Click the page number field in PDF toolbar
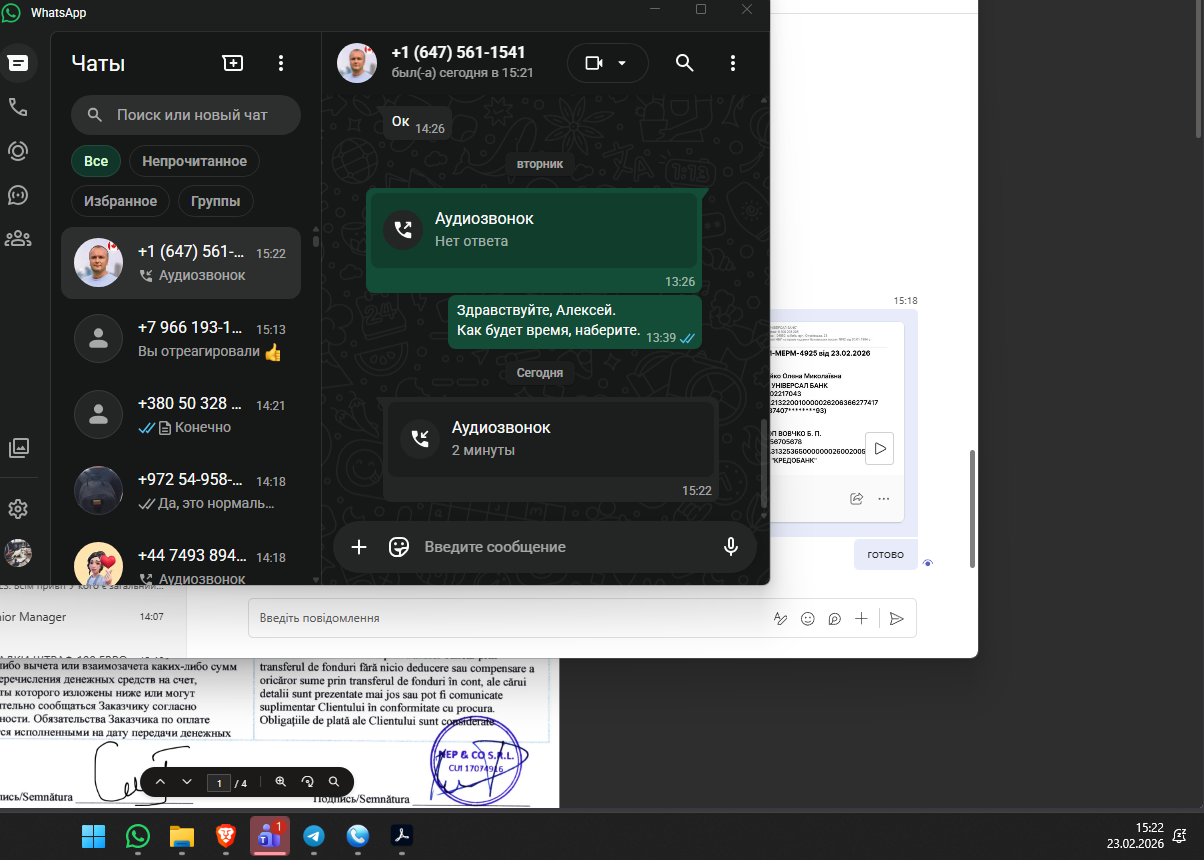This screenshot has height=860, width=1204. pyautogui.click(x=218, y=783)
